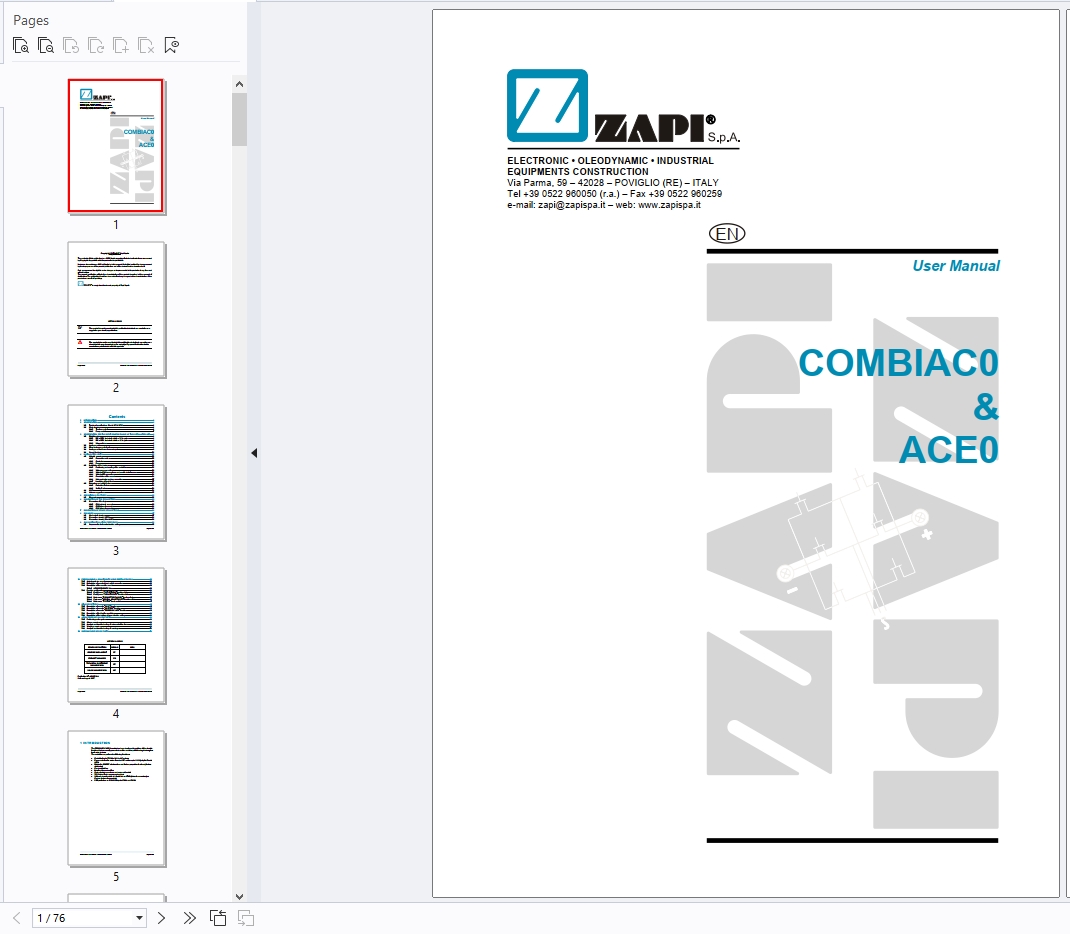Rotate page counterclockwise in Pages toolbar
1070x934 pixels.
(x=71, y=46)
